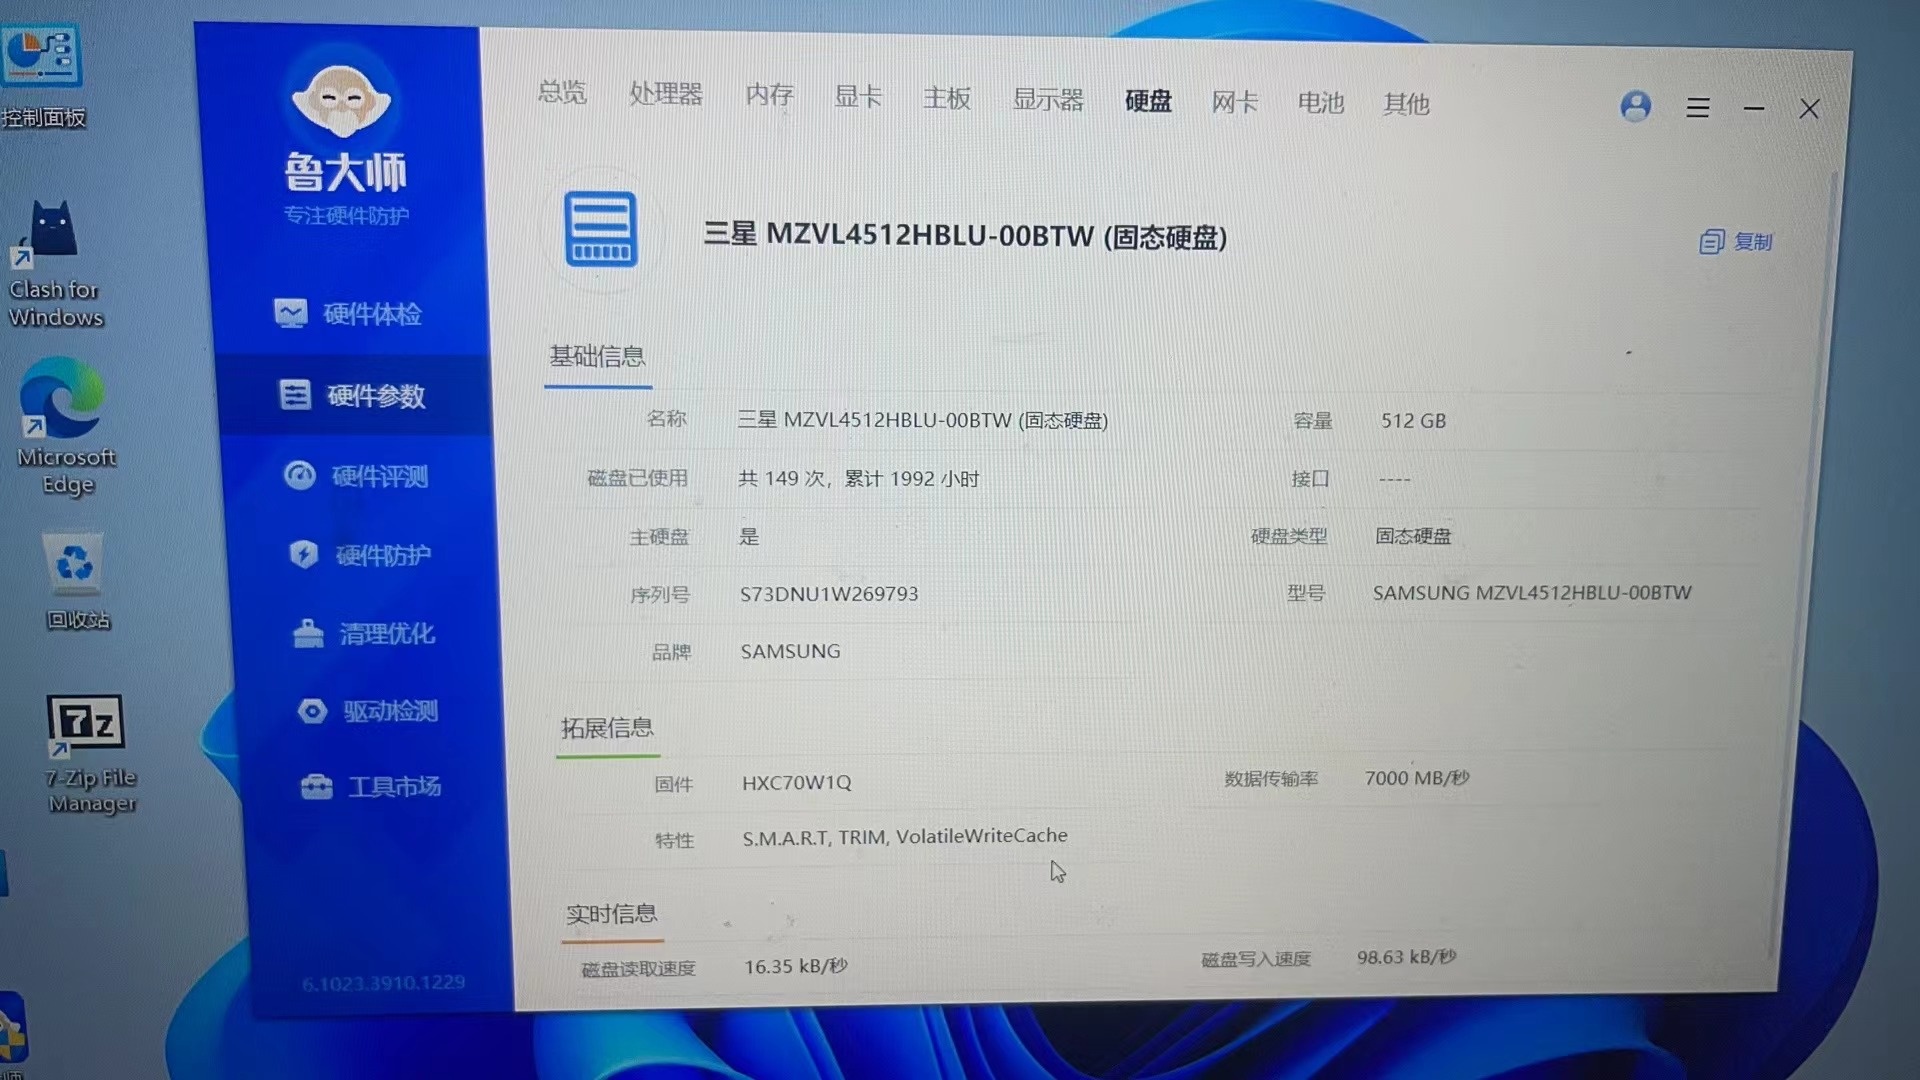The image size is (1920, 1080).
Task: Close the 鲁大师 window
Action: click(1810, 109)
